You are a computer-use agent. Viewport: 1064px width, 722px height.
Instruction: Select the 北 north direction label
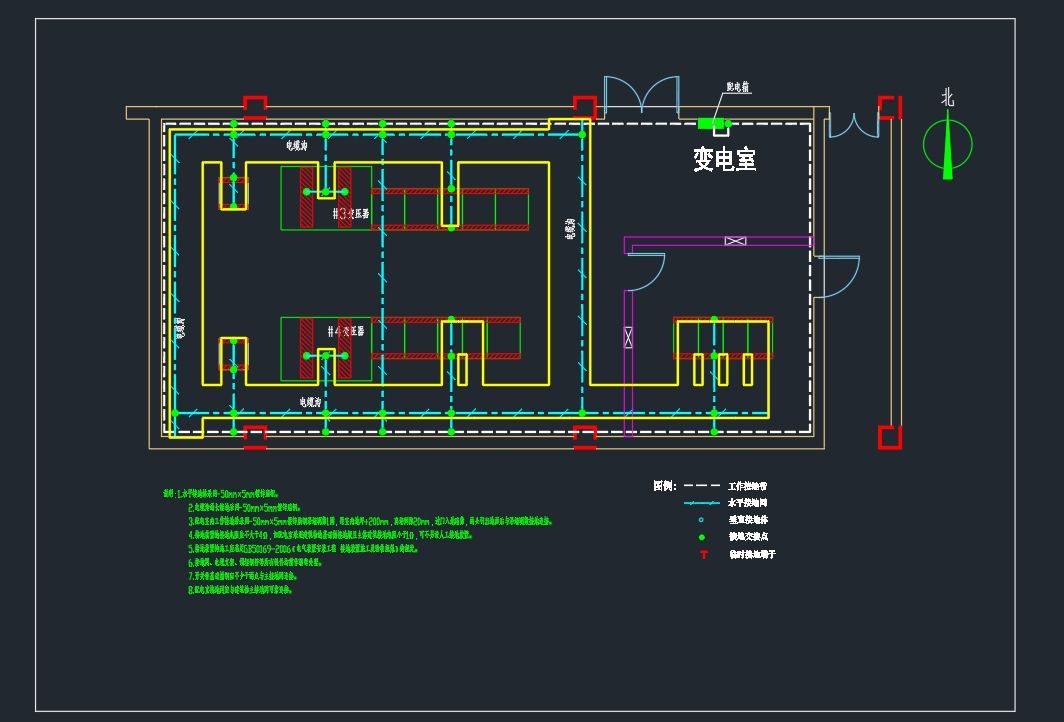(947, 98)
